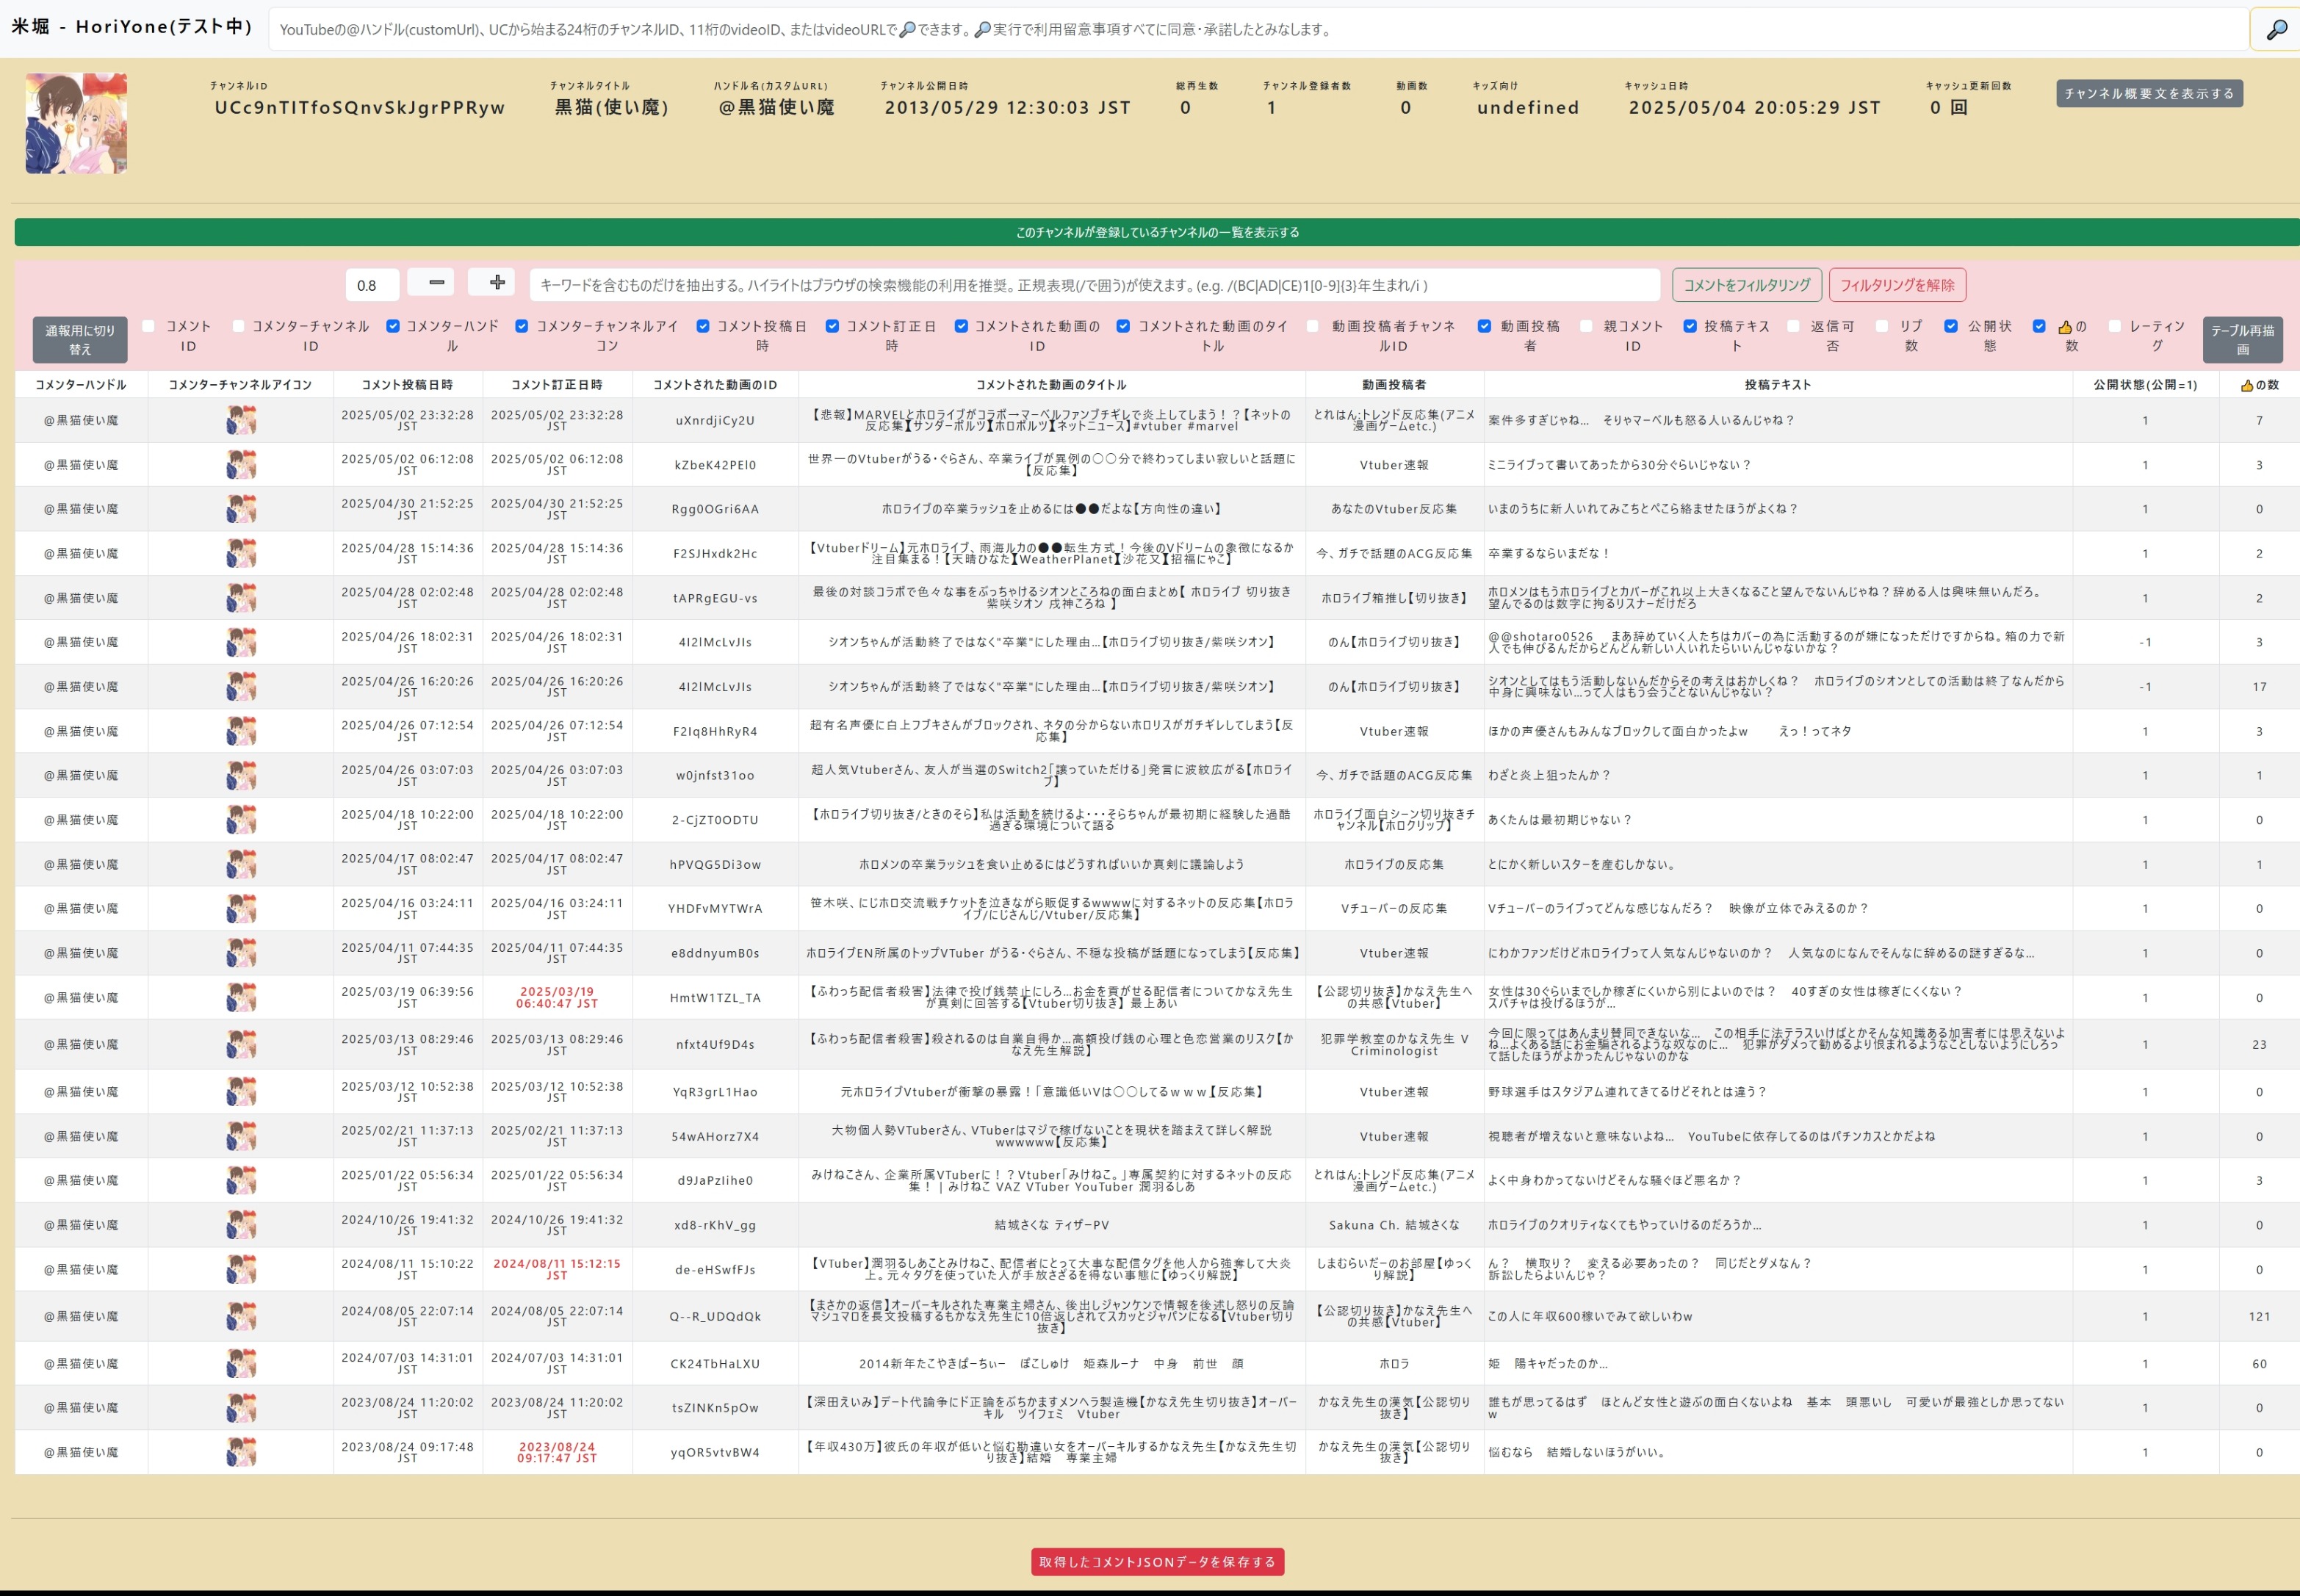Screen dimensions: 2300x1596
Task: Click 週報用に切り替え button
Action: (80, 339)
